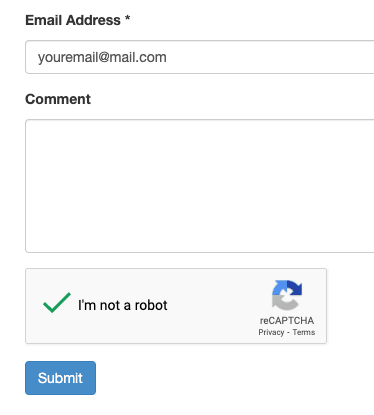
Task: Click the reCAPTCHA brand text
Action: point(287,321)
